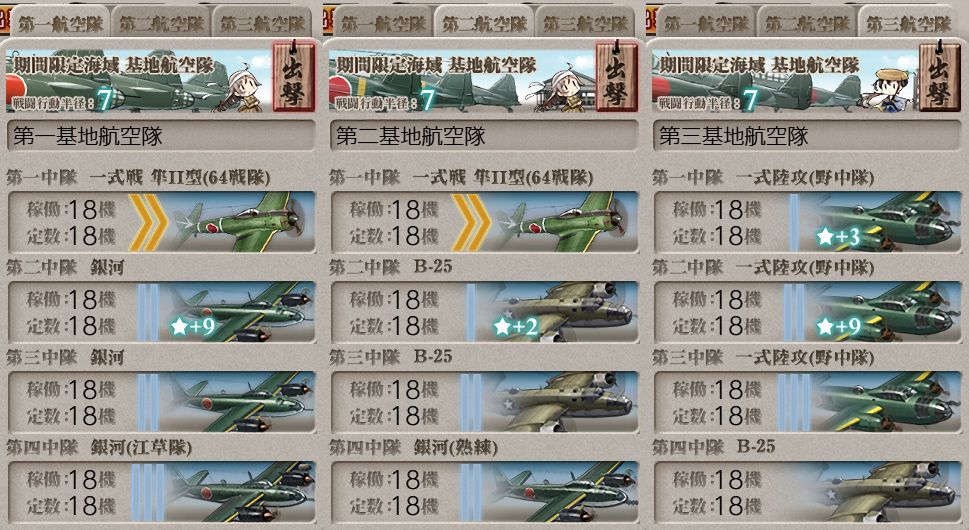Select unimproved B-25 in second base third squadron
969x530 pixels.
(x=484, y=402)
